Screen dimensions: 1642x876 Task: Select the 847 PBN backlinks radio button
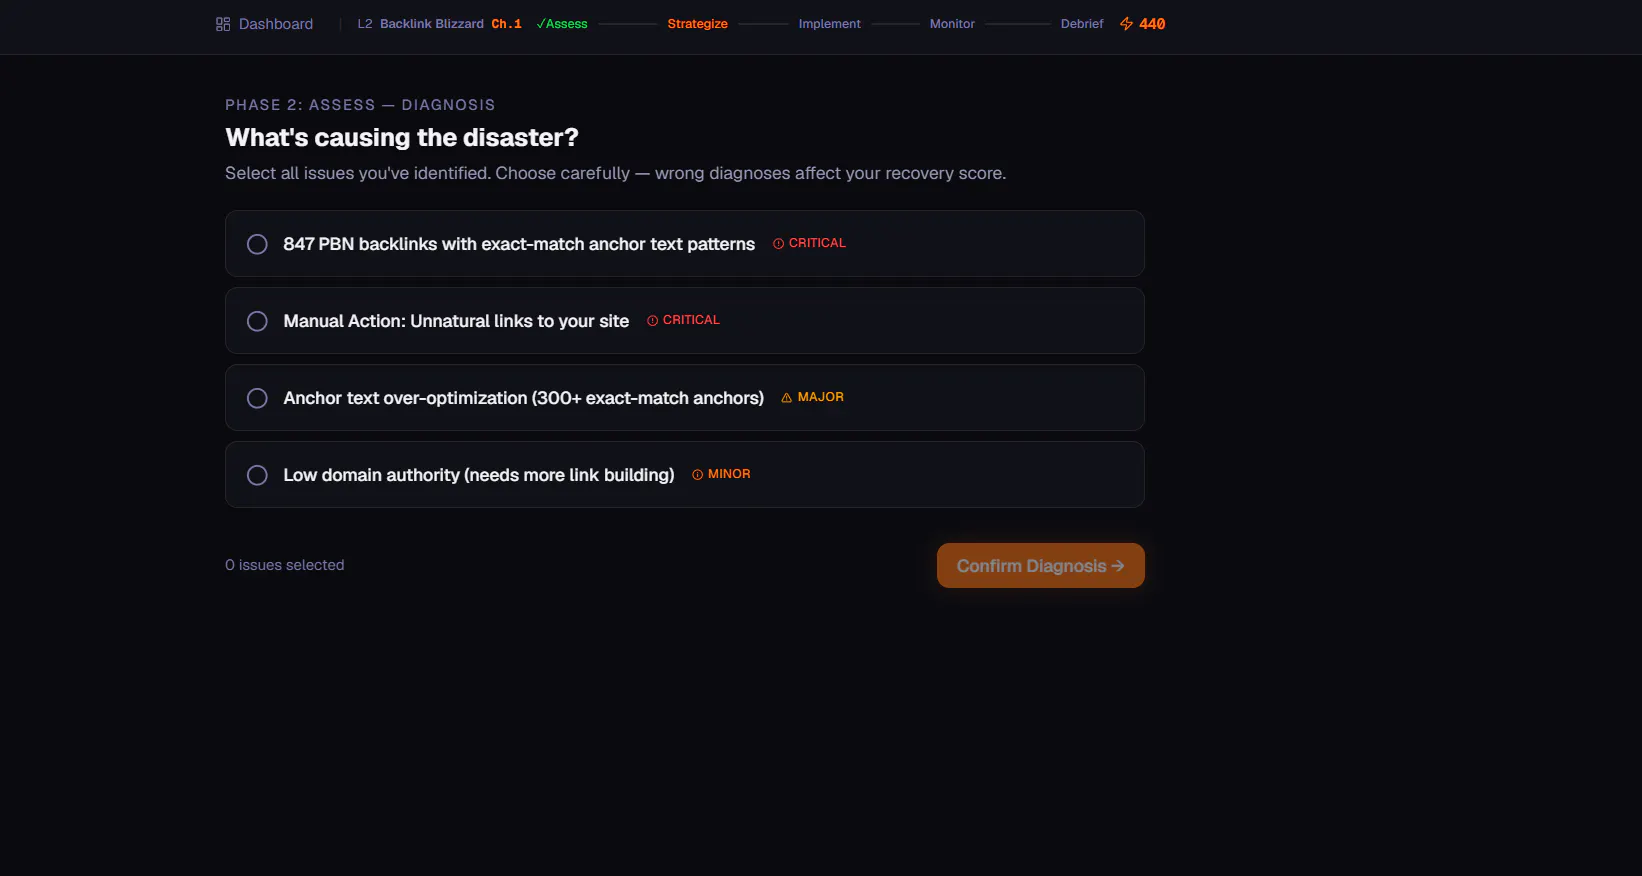pyautogui.click(x=257, y=244)
